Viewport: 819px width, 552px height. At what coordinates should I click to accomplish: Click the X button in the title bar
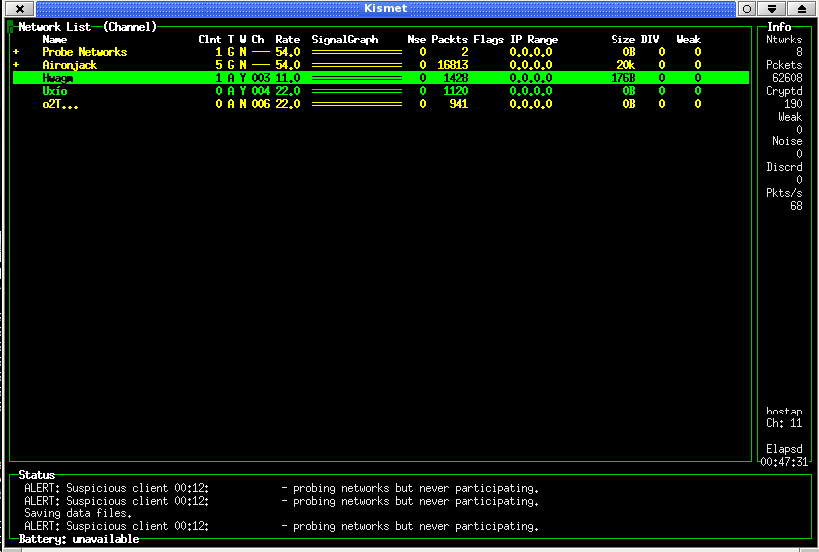pyautogui.click(x=19, y=8)
